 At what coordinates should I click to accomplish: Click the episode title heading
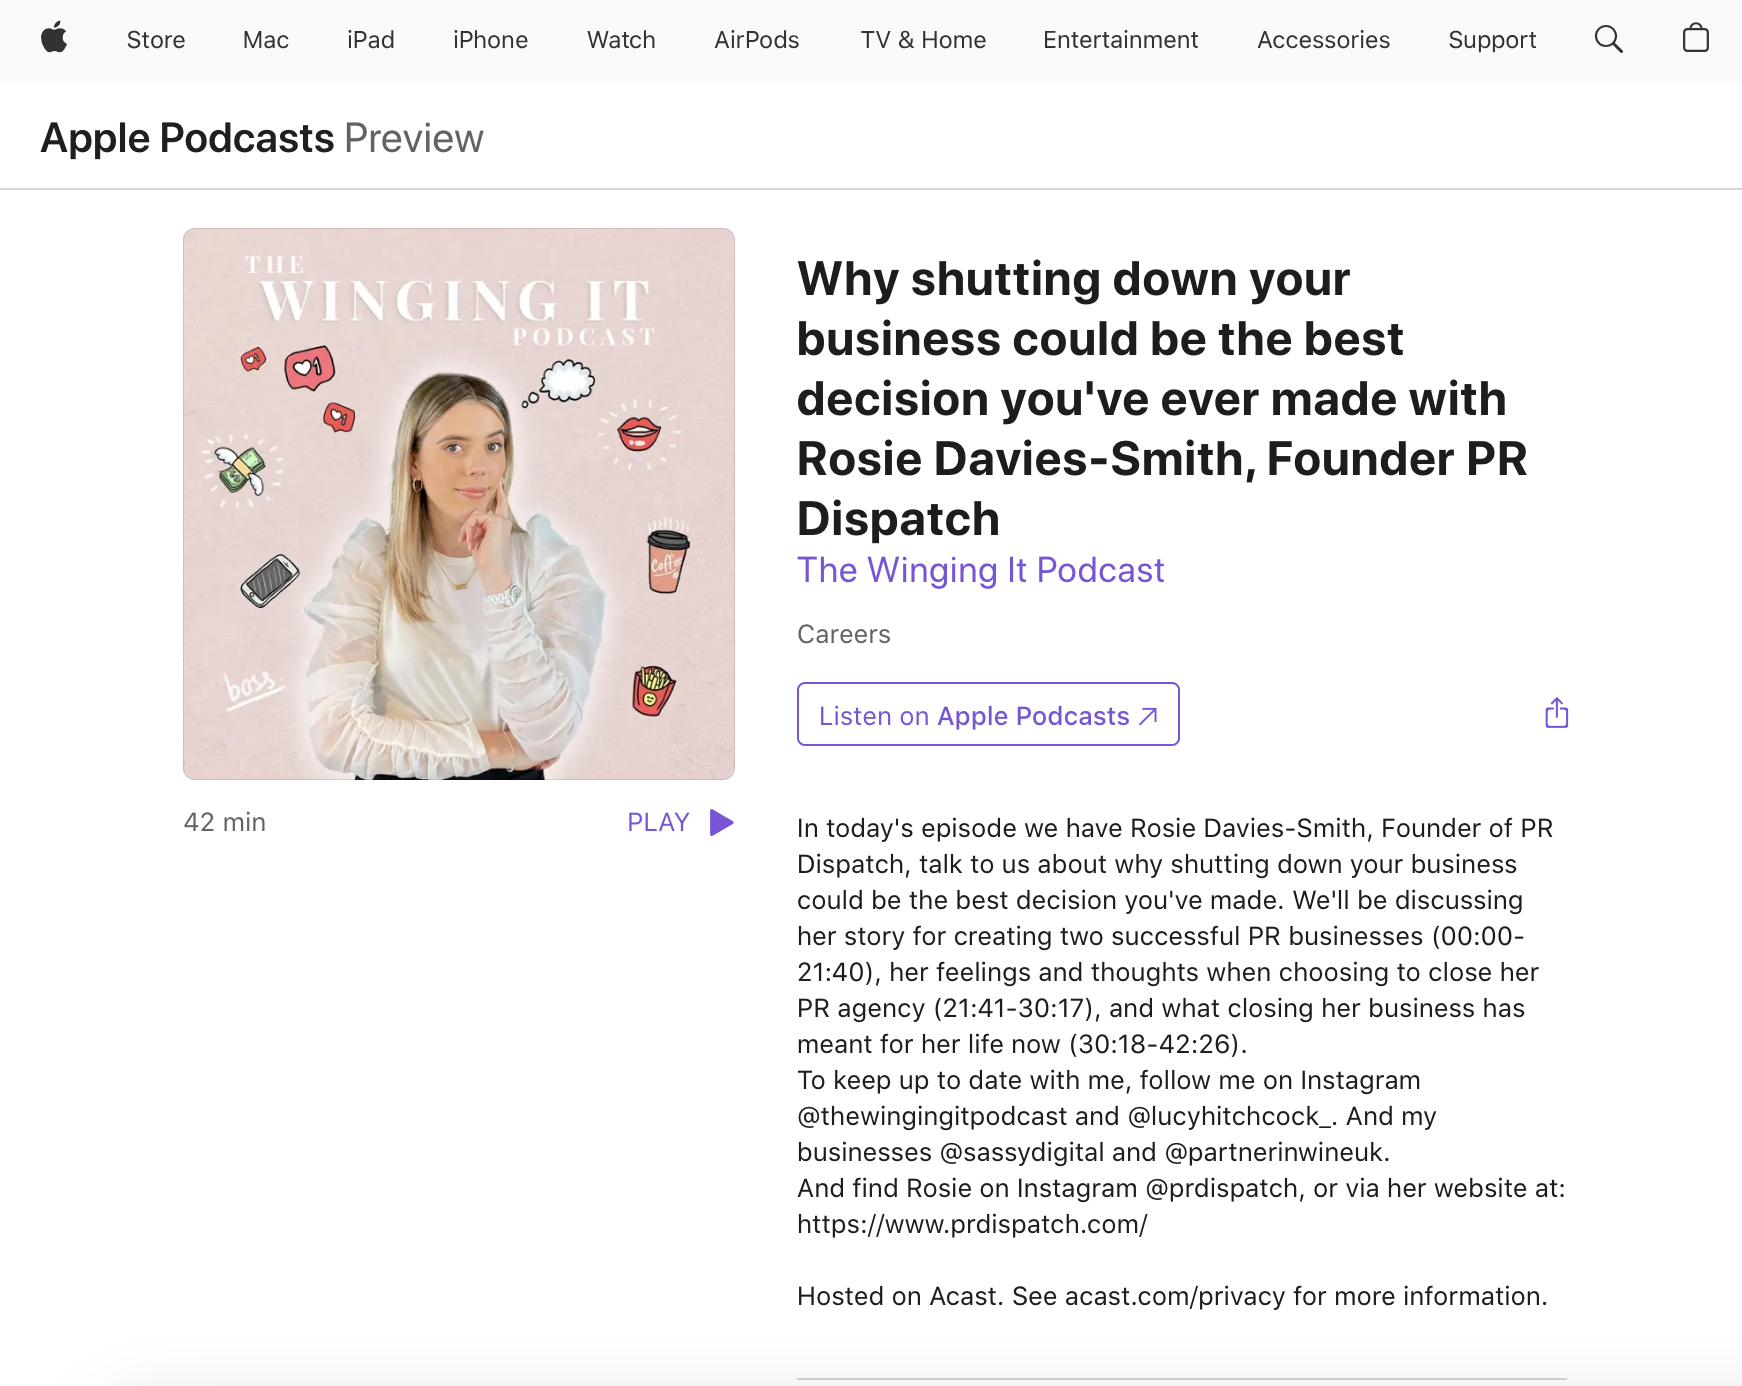coord(1162,398)
